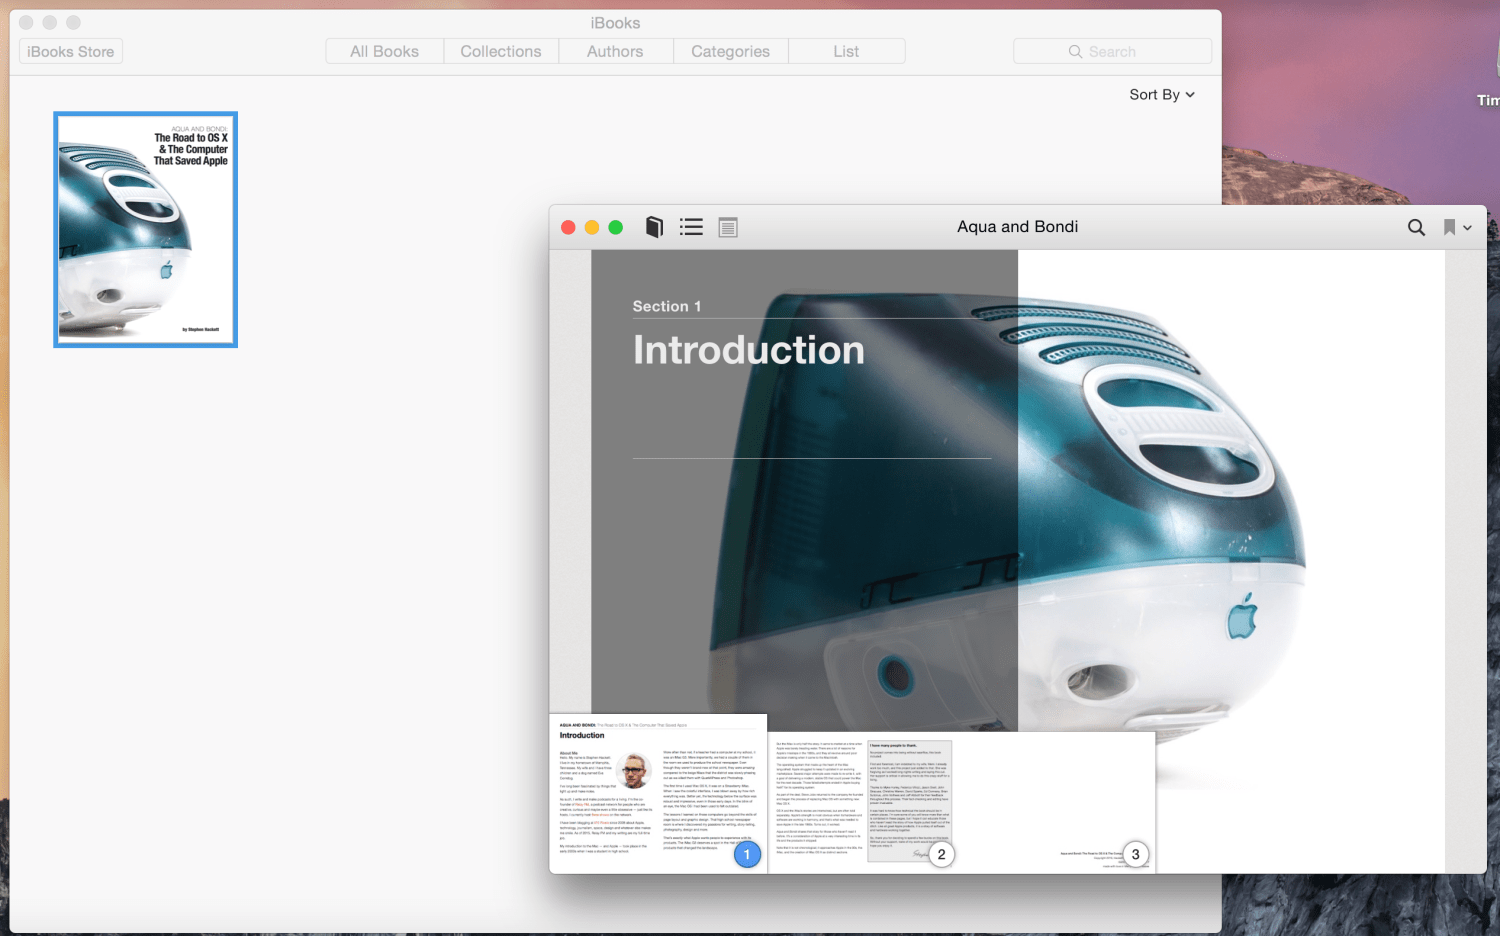Close the Aqua and Bondi reader window
The image size is (1500, 936).
[x=568, y=227]
